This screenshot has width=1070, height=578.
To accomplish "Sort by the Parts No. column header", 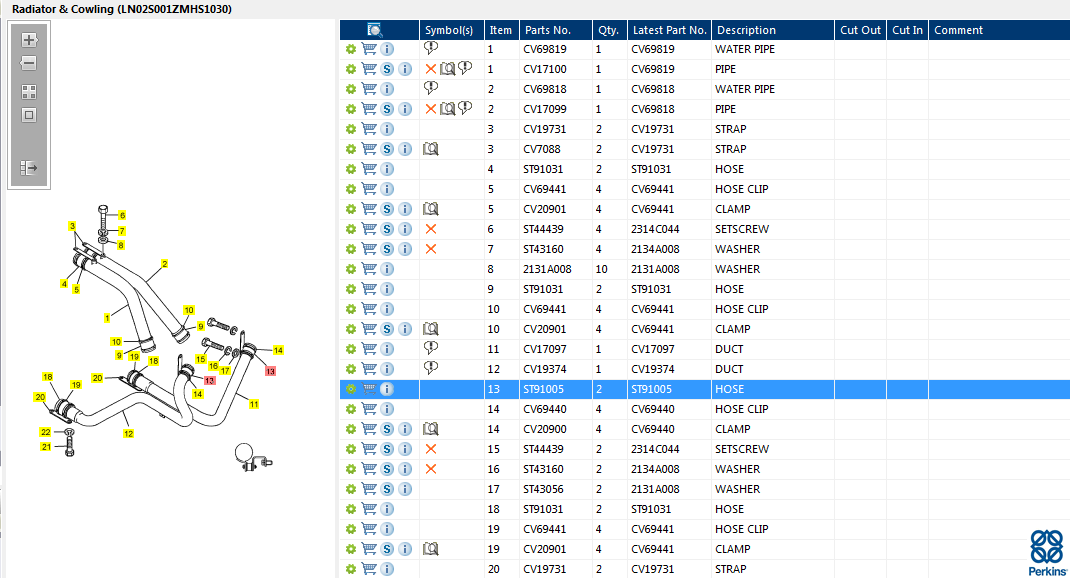I will pyautogui.click(x=555, y=30).
